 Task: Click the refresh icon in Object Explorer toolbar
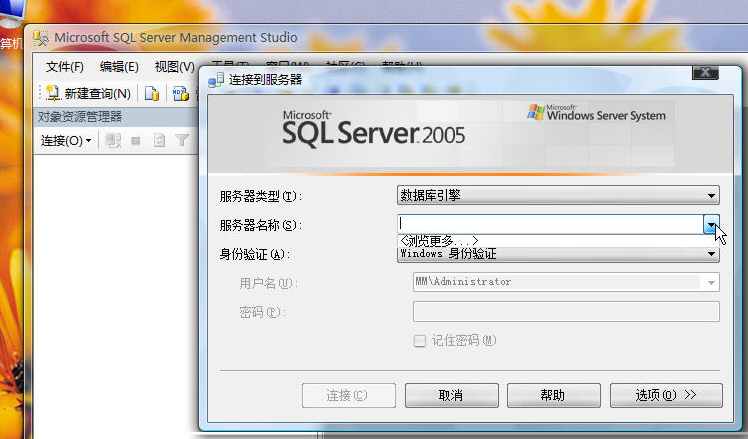(x=159, y=141)
